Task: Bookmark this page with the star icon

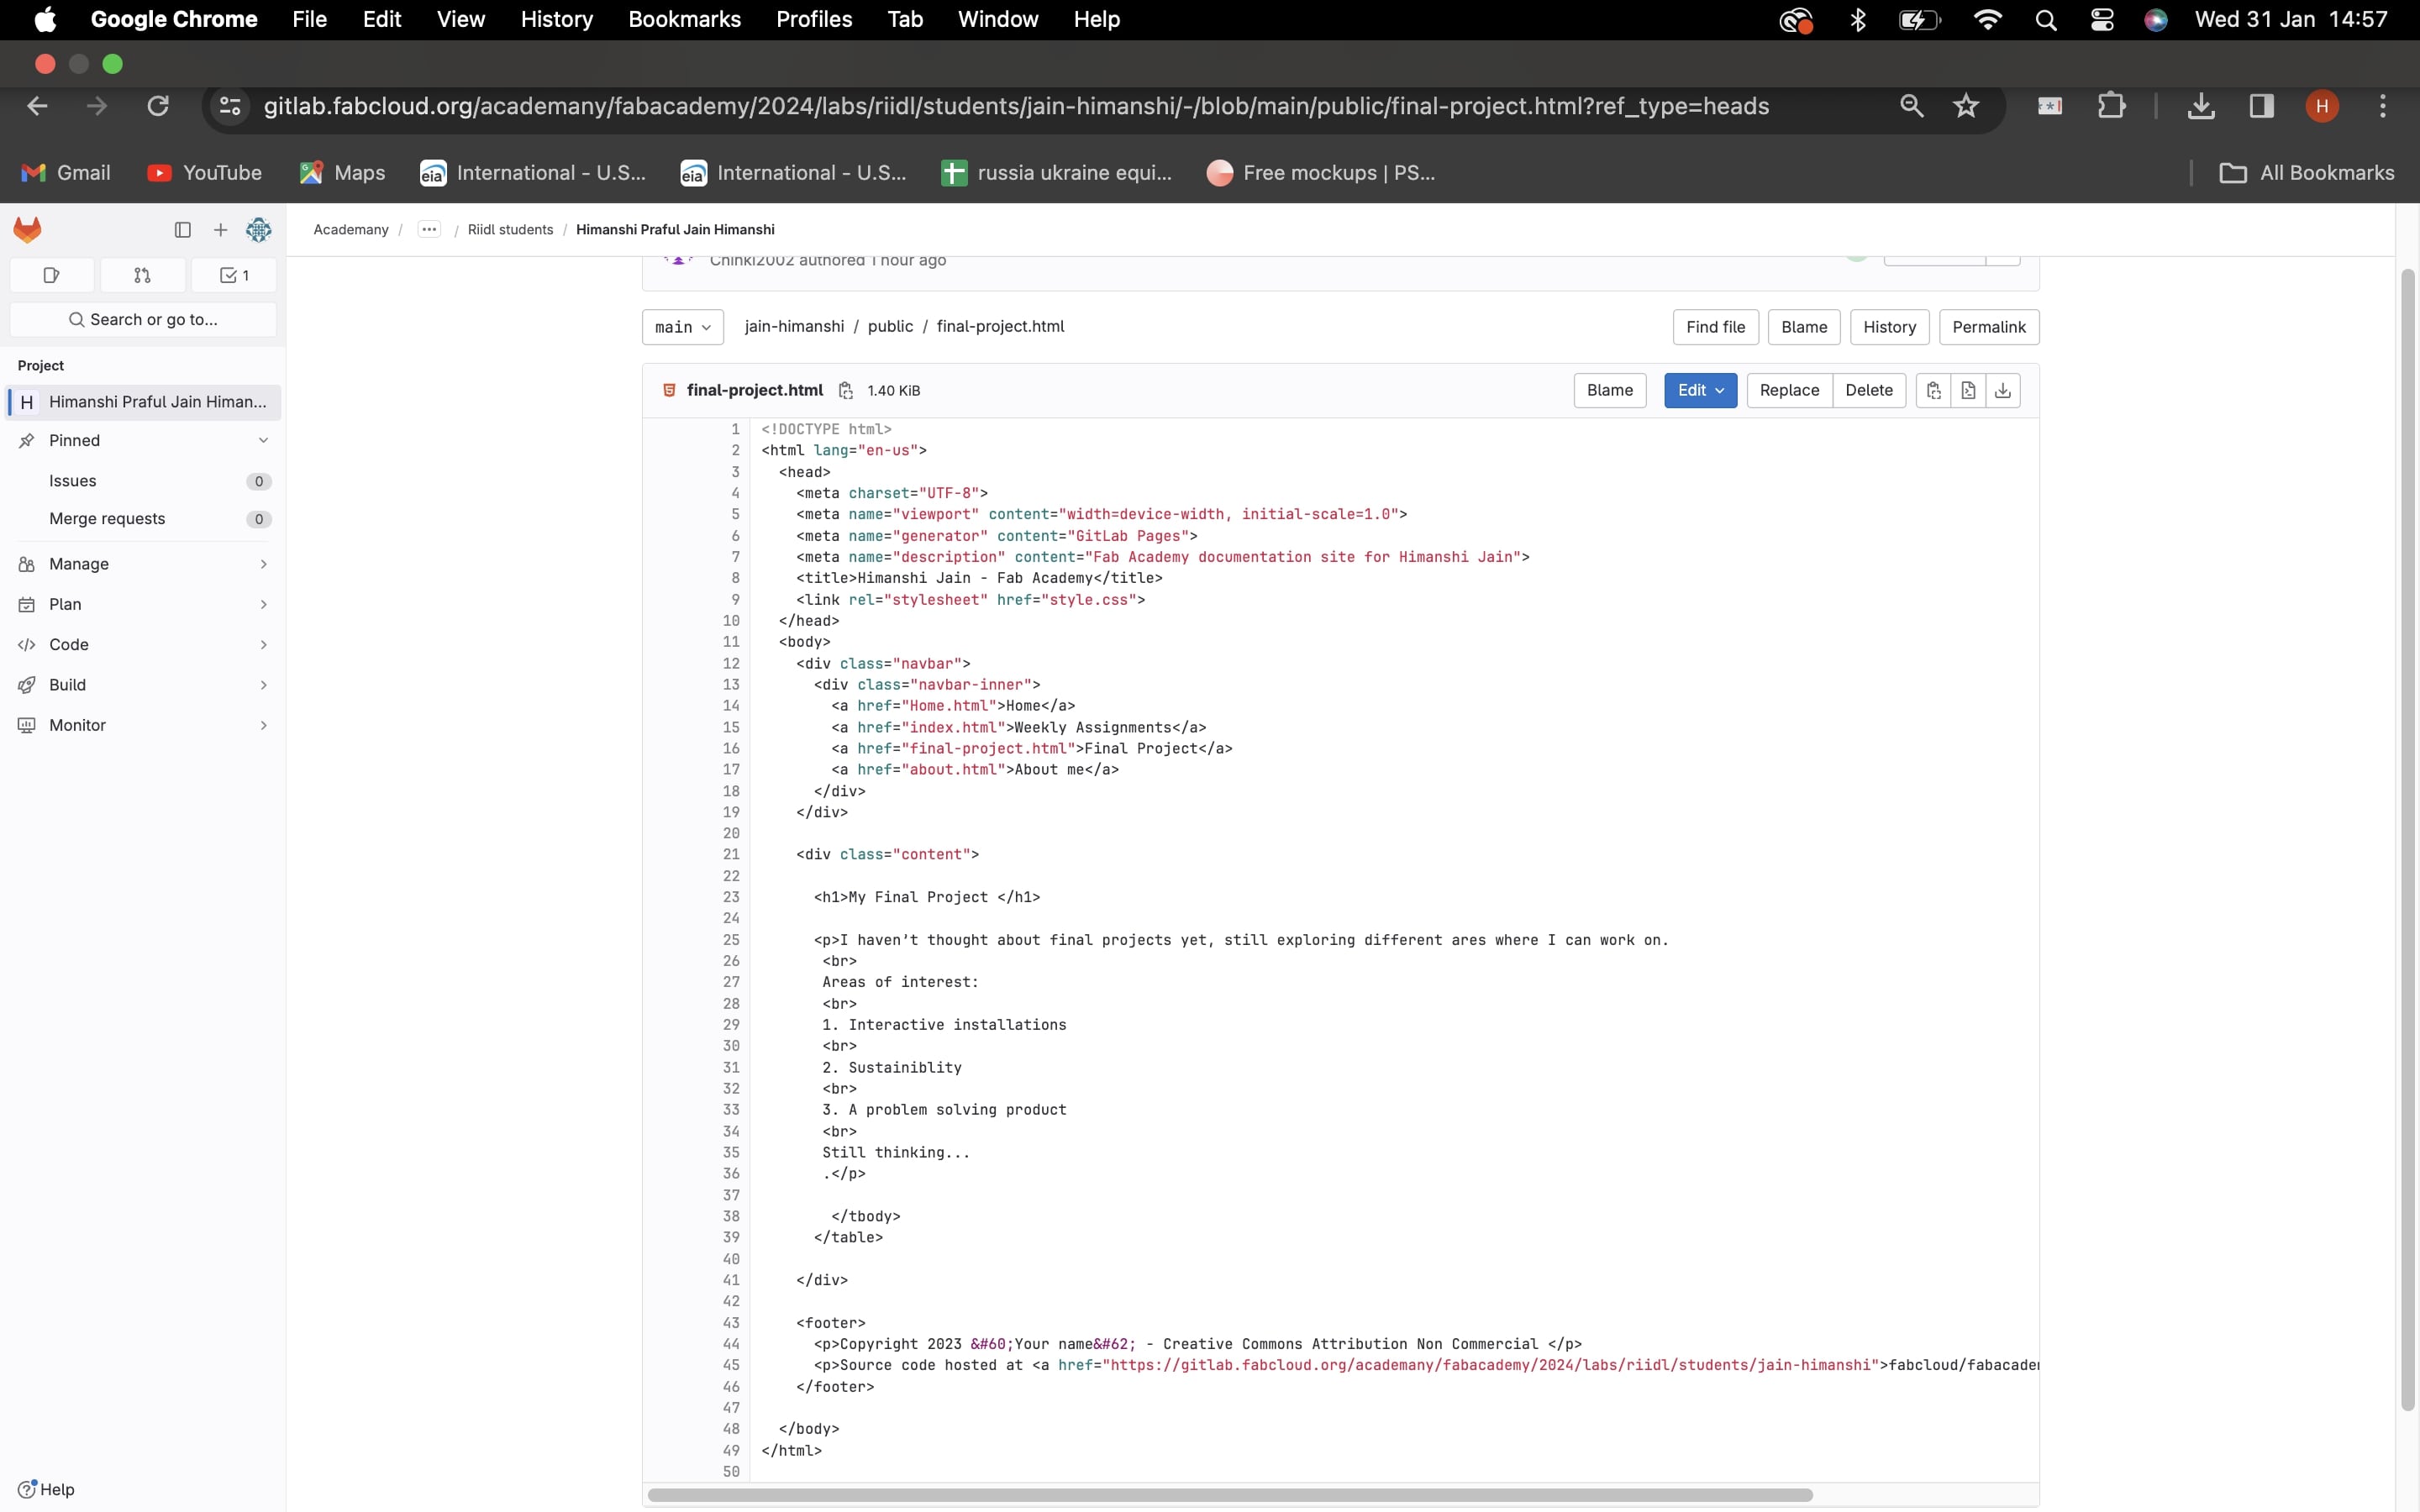Action: 1966,106
